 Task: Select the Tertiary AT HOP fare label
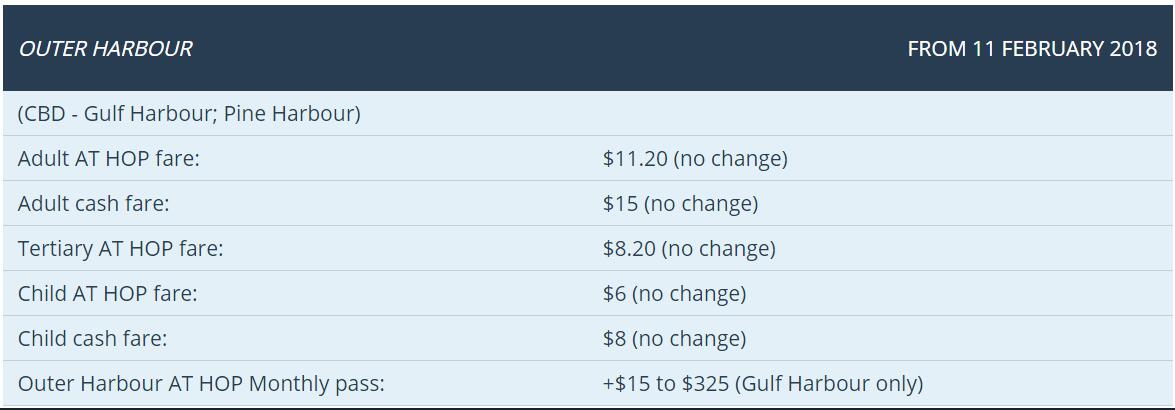click(x=121, y=248)
